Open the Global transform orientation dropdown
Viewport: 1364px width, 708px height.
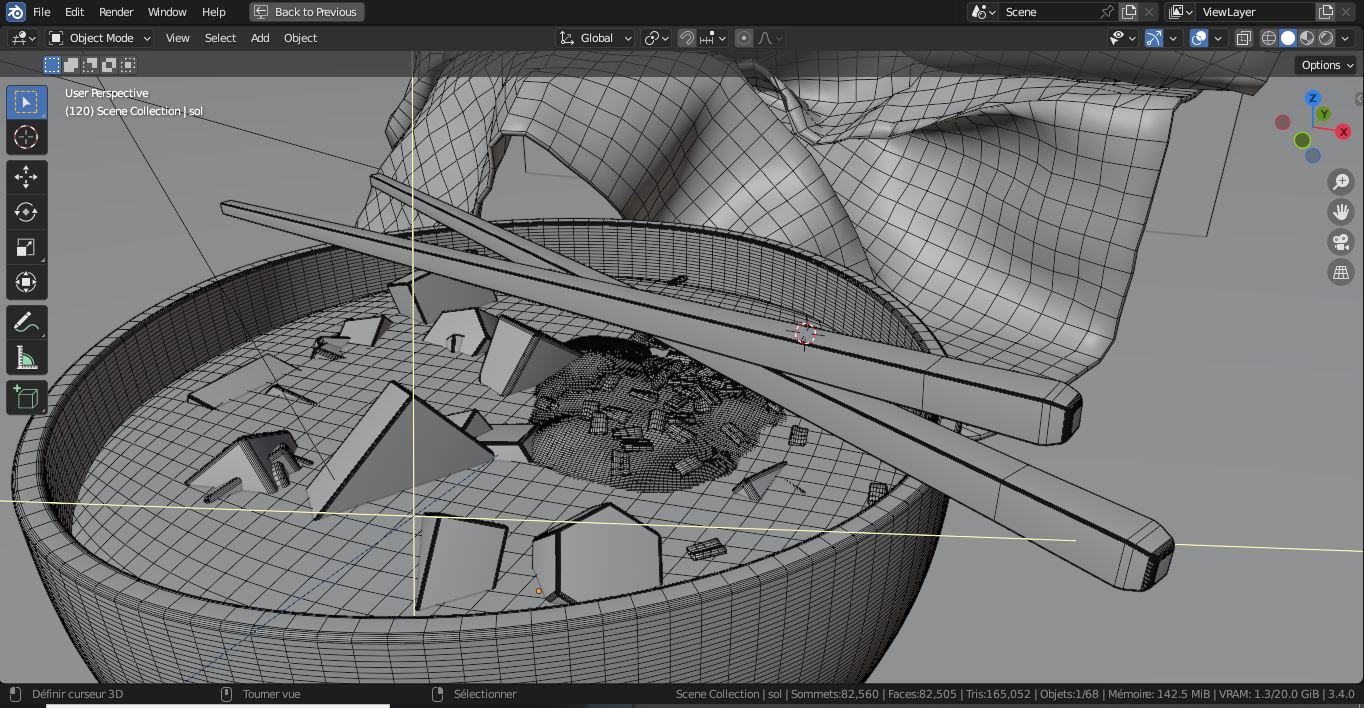point(596,38)
